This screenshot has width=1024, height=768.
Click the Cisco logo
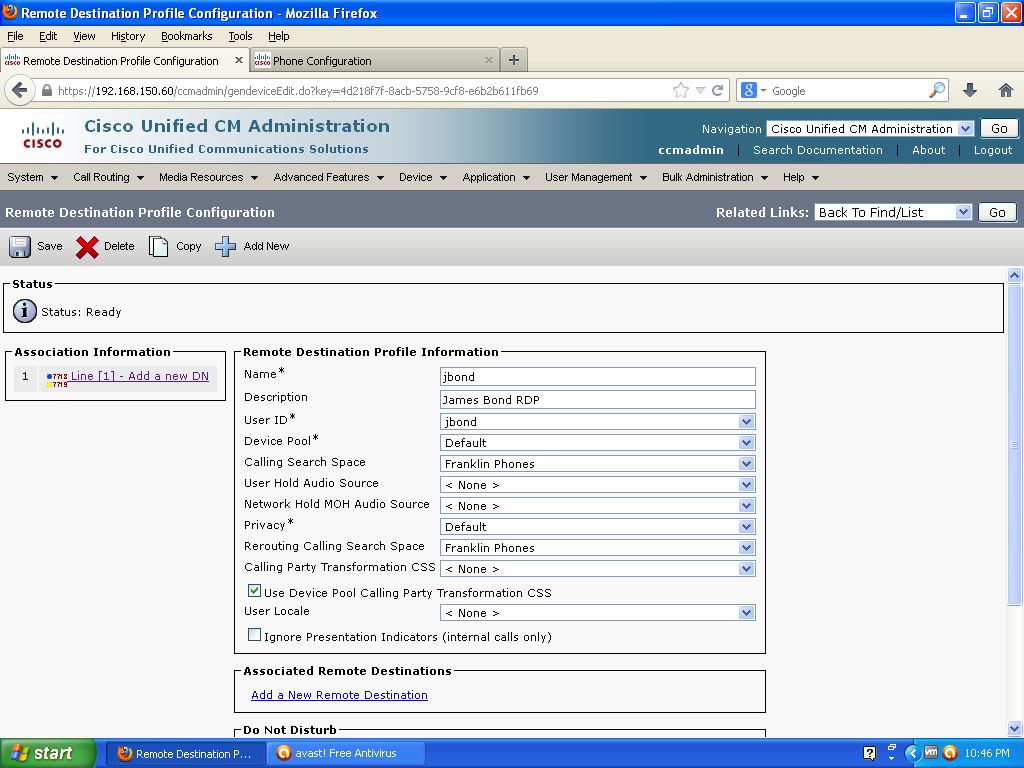point(42,136)
